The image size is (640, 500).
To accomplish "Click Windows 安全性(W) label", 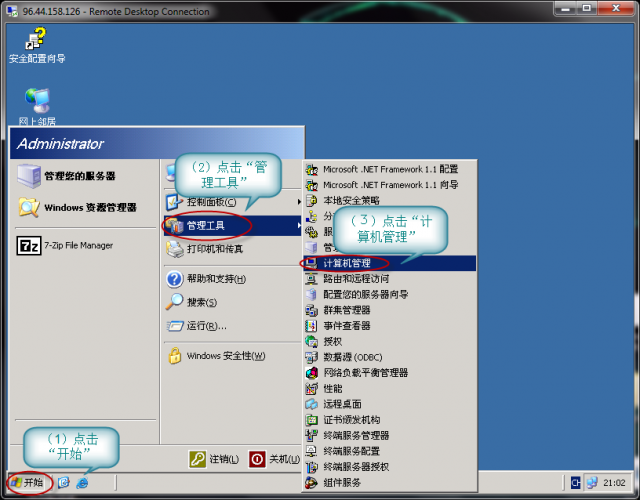I will [x=226, y=356].
